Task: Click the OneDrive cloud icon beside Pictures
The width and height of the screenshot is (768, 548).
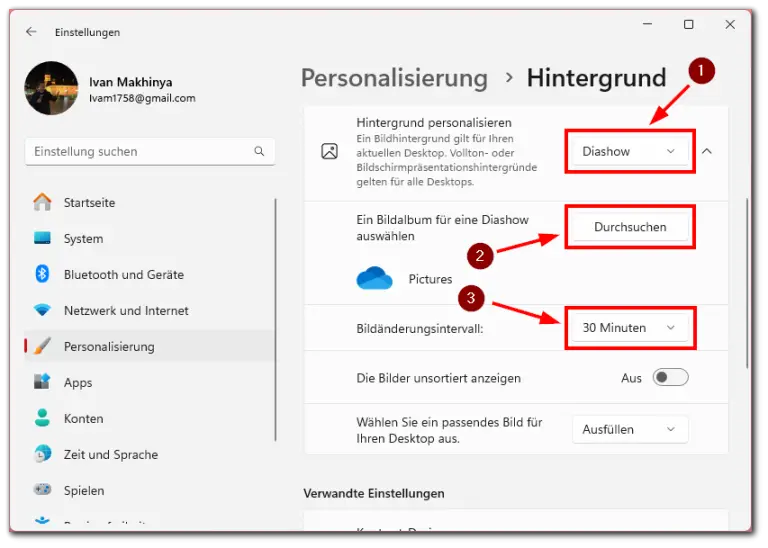Action: tap(375, 279)
